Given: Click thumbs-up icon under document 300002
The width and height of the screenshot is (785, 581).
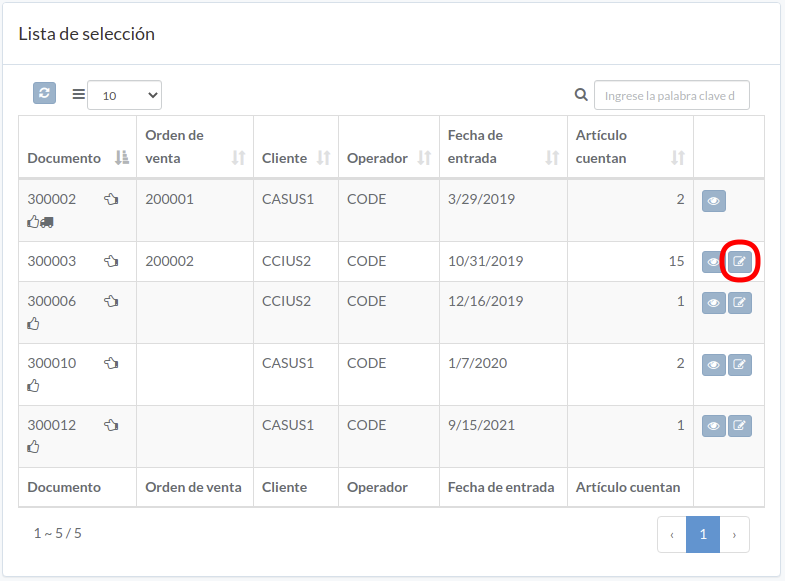Looking at the screenshot, I should (33, 222).
